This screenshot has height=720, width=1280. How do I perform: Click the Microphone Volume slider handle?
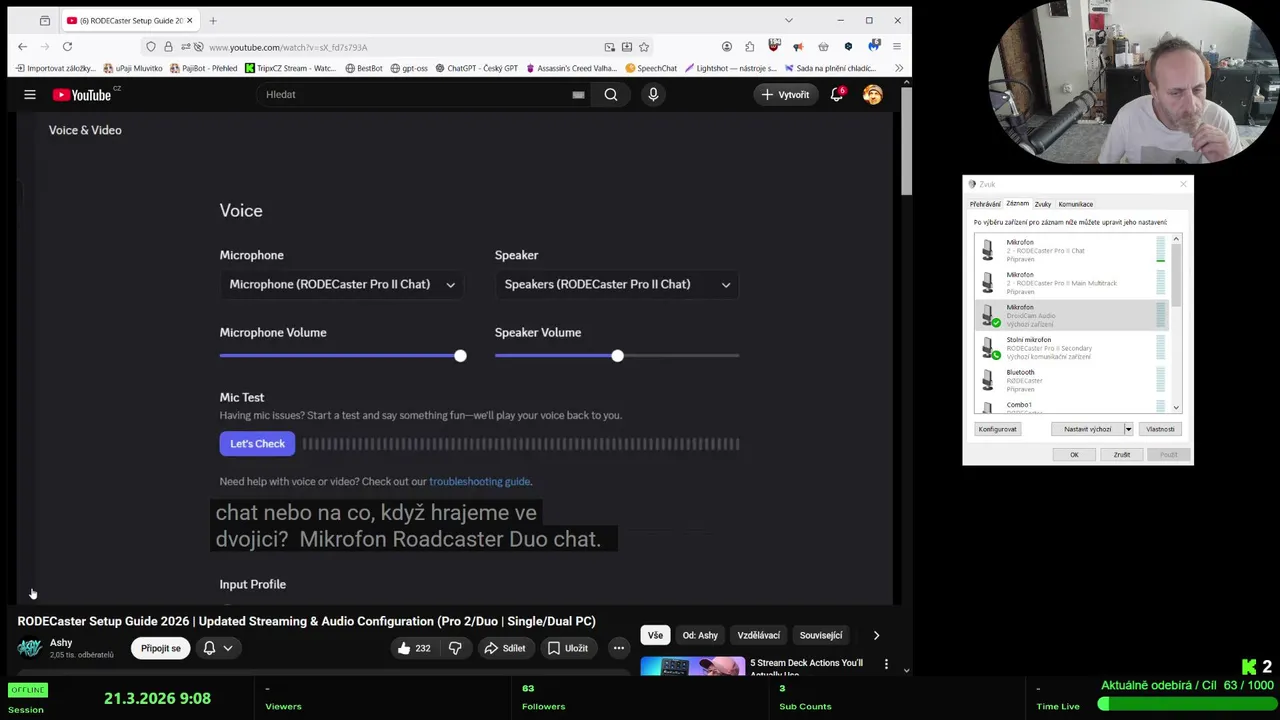click(460, 356)
